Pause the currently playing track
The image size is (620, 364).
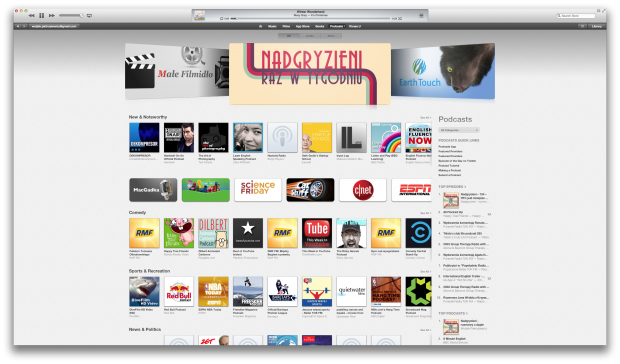42,15
